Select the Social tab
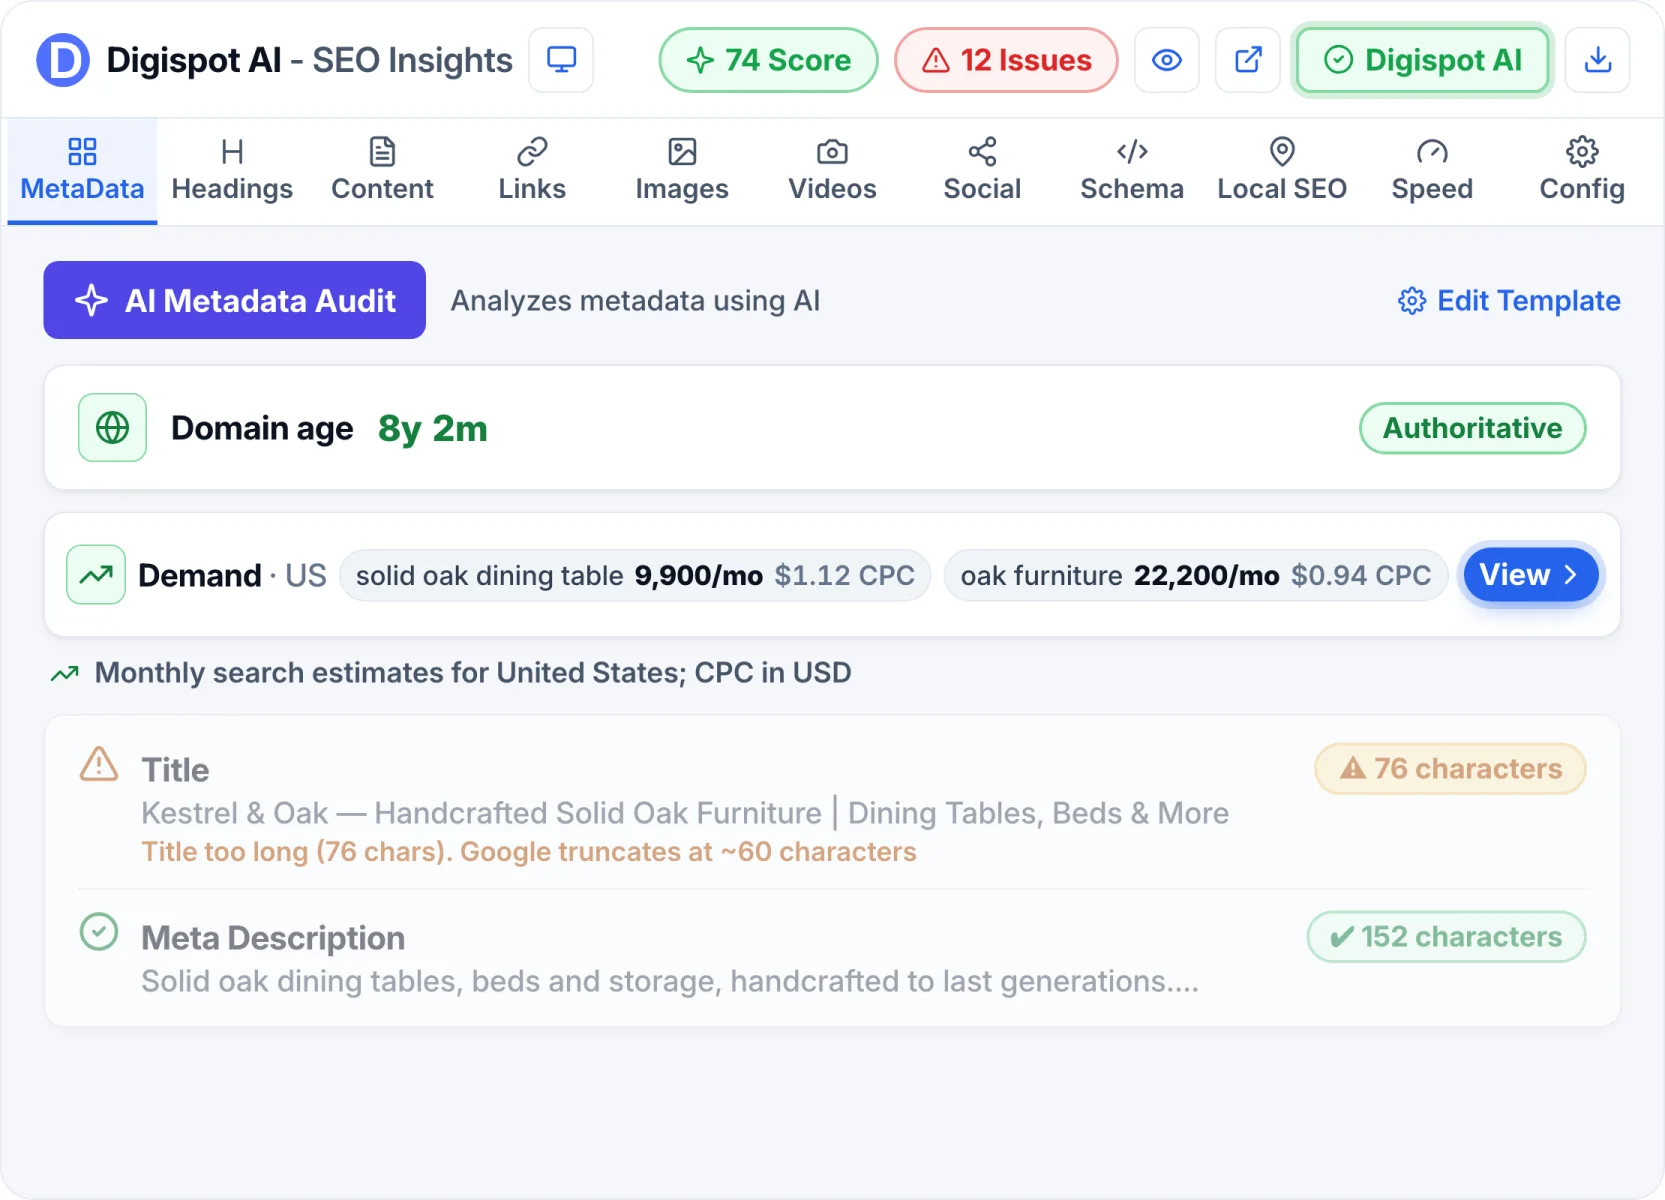Viewport: 1665px width, 1200px height. 982,171
